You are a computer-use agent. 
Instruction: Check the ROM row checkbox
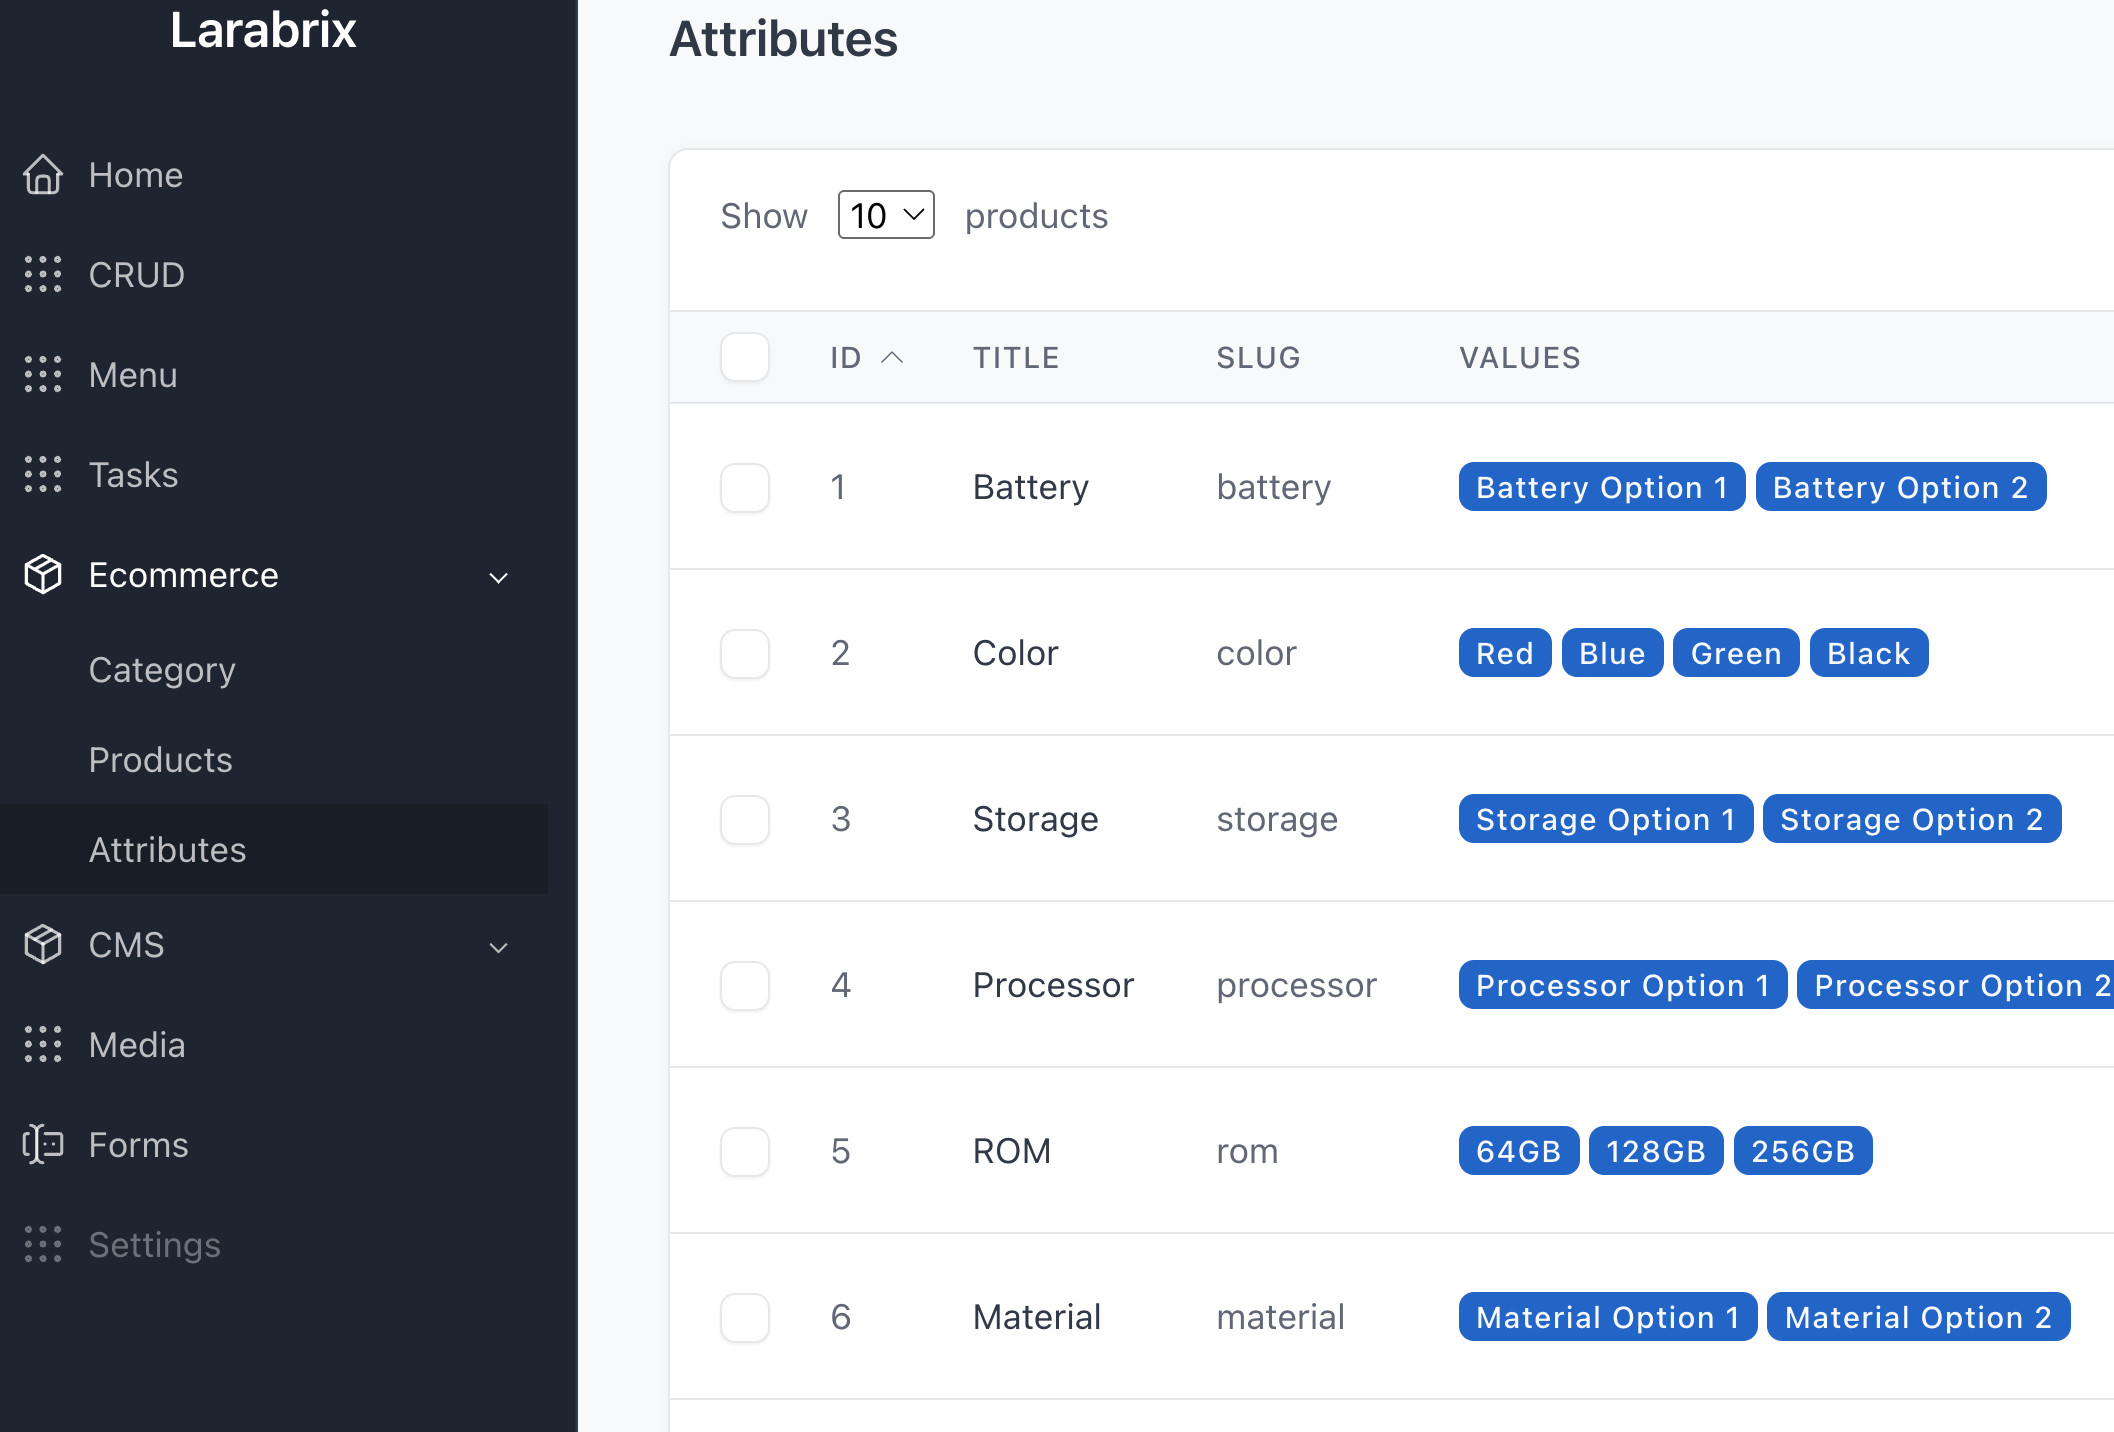[745, 1151]
